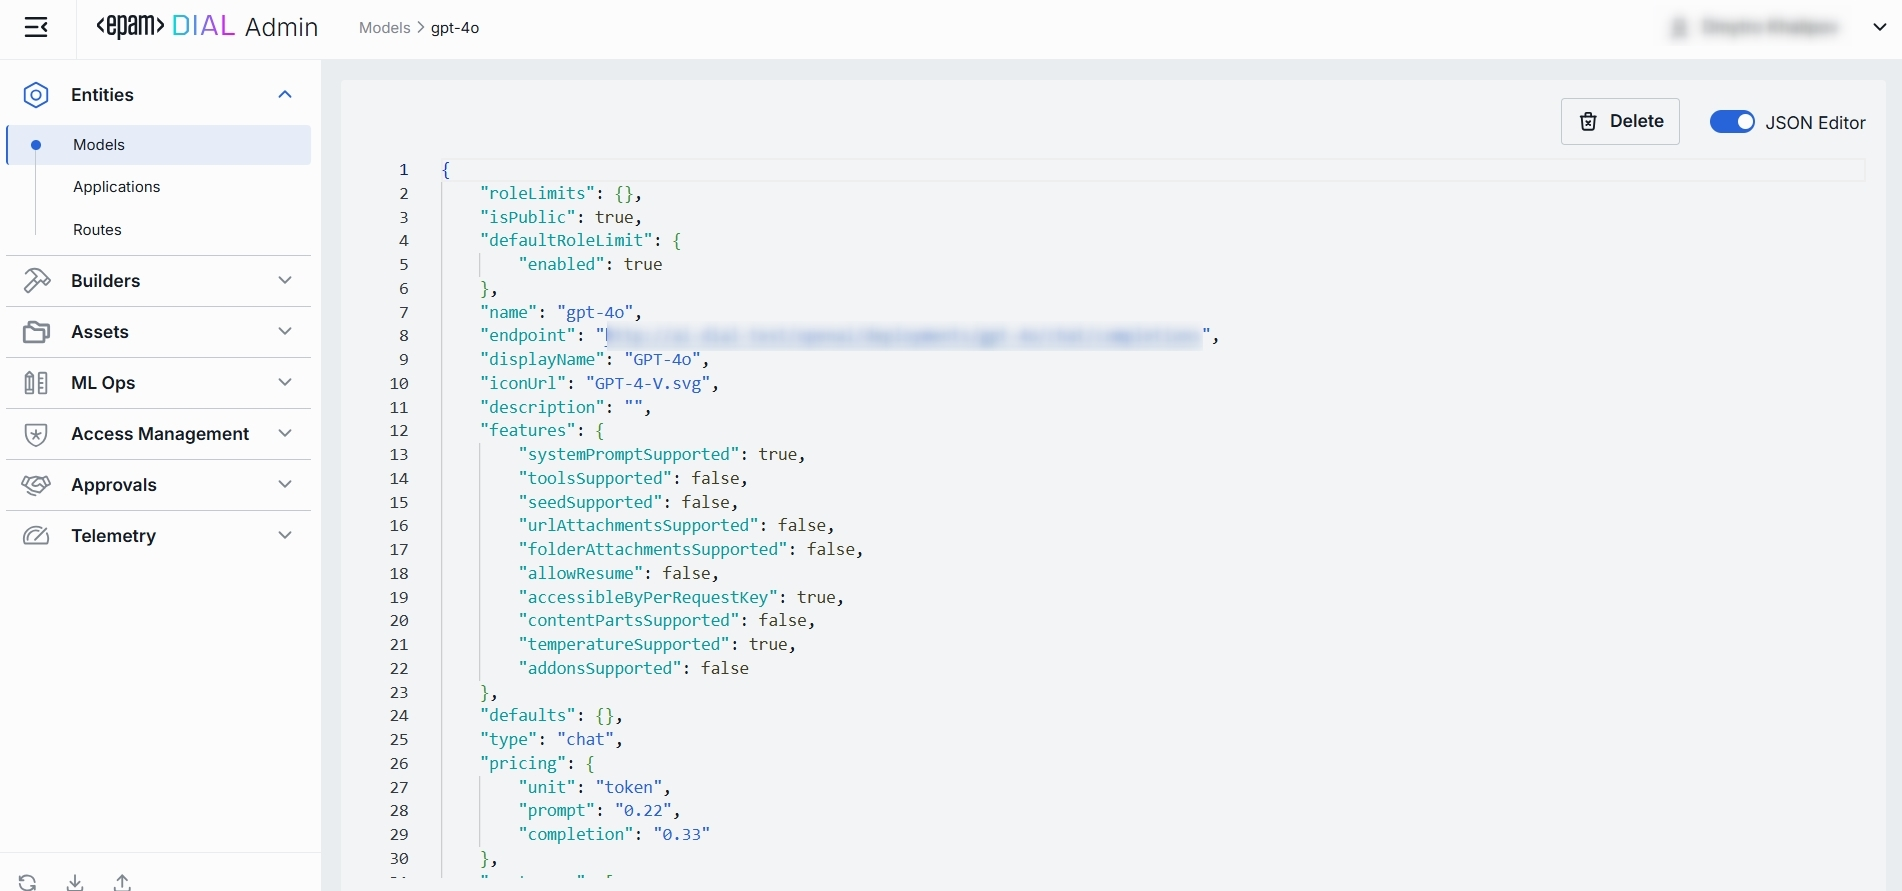Open Applications in the sidebar
Viewport: 1902px width, 891px height.
pos(116,187)
